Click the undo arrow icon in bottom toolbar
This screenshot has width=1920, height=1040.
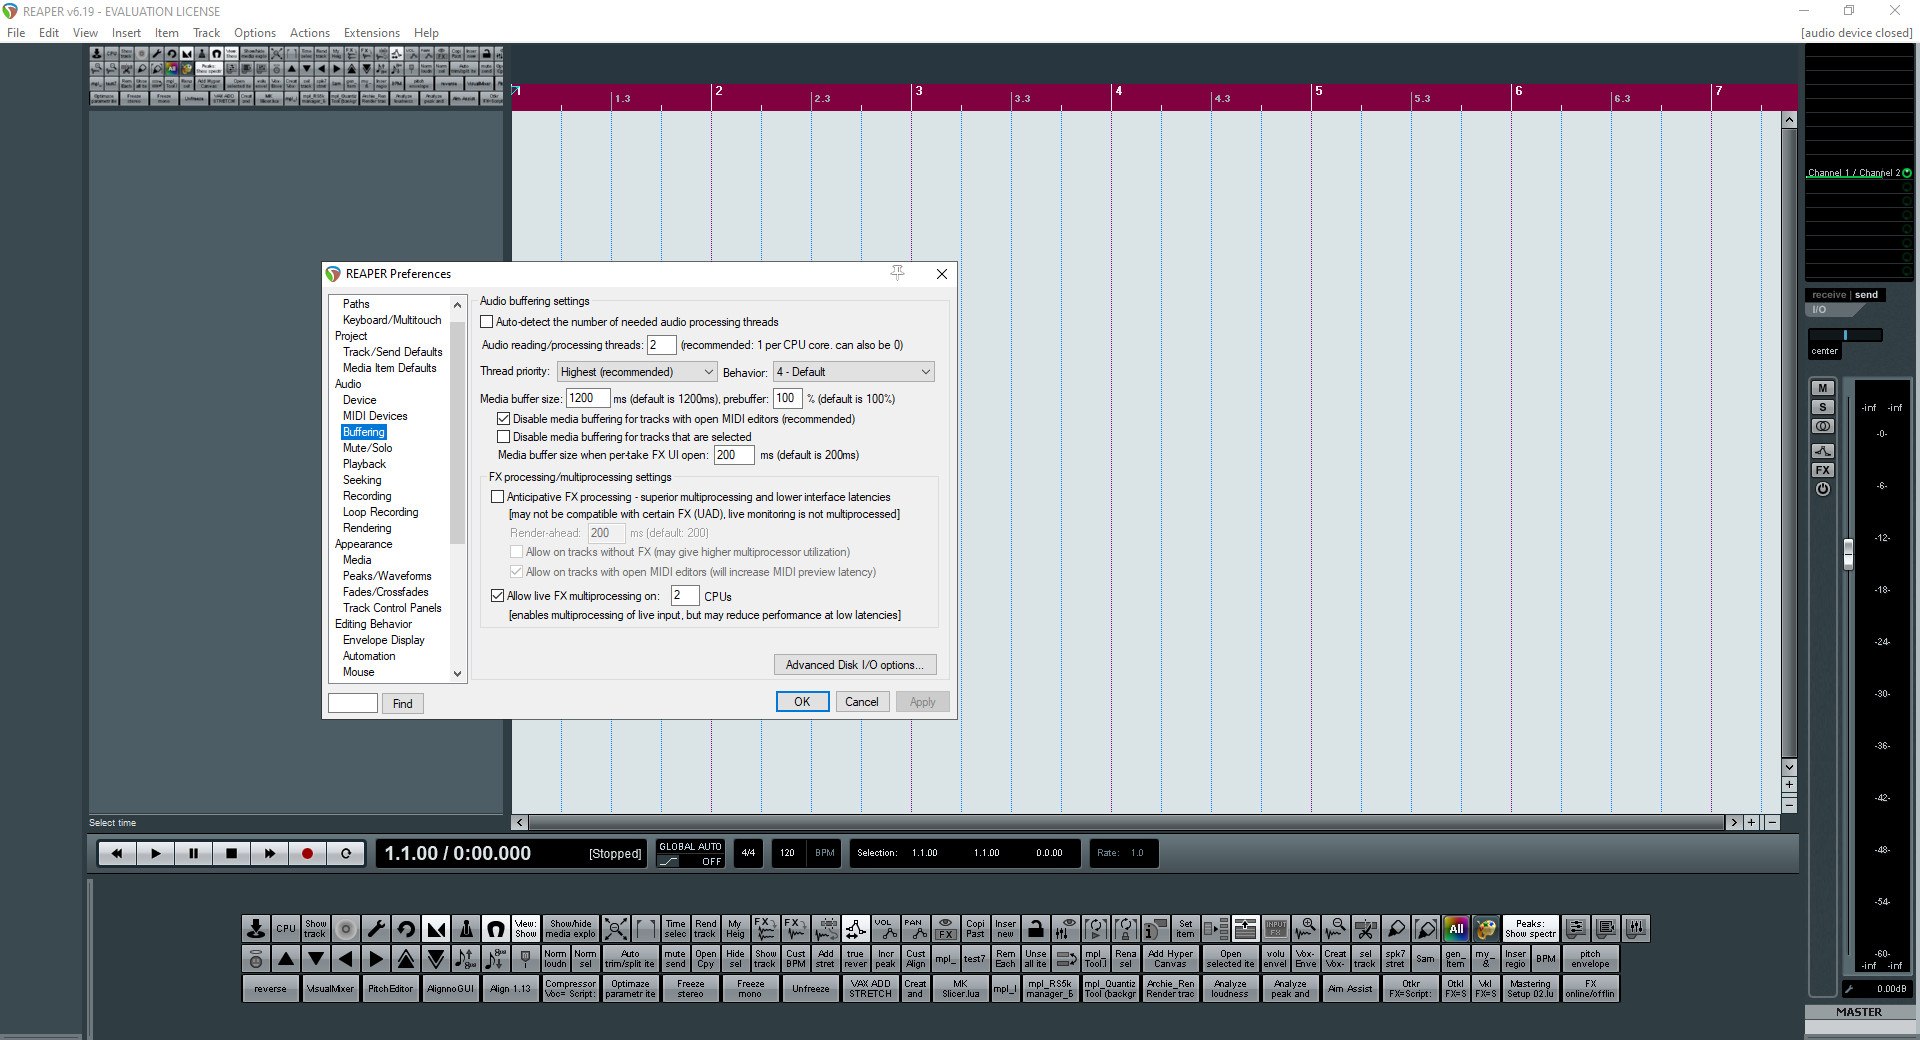click(406, 929)
